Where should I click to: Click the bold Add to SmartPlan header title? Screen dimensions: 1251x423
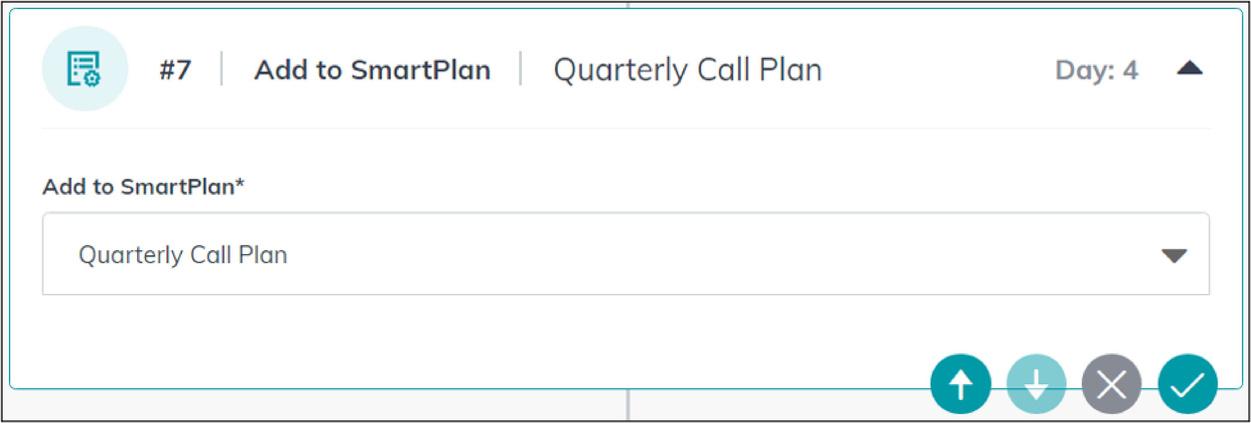[x=372, y=71]
